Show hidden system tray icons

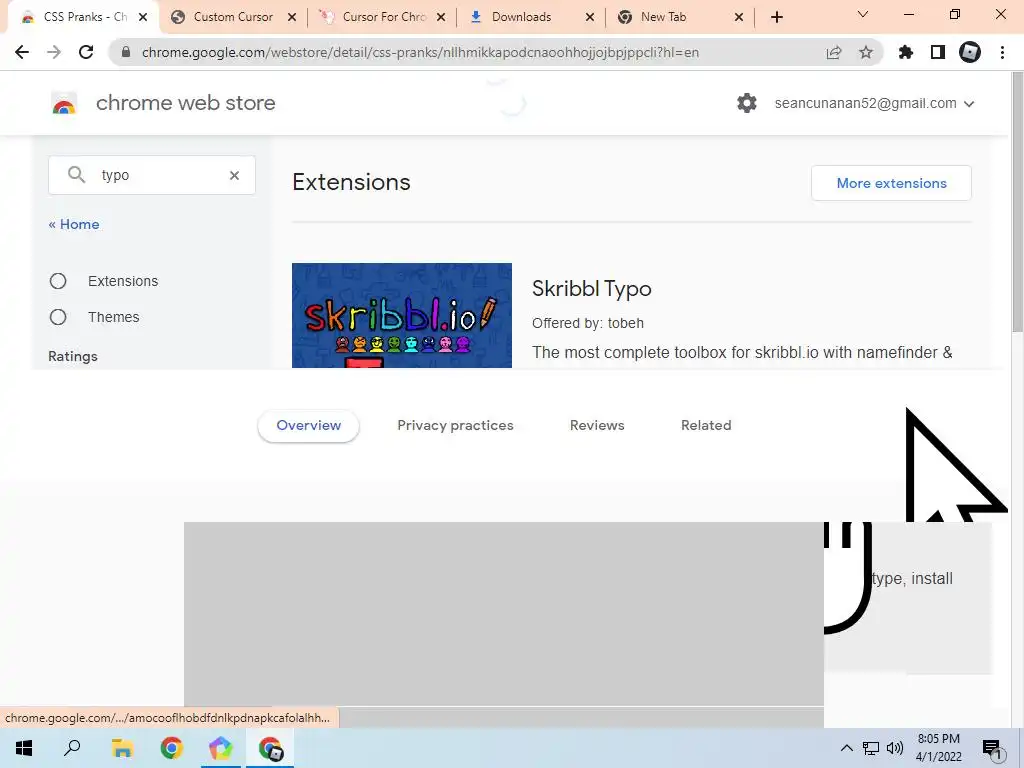coord(846,748)
